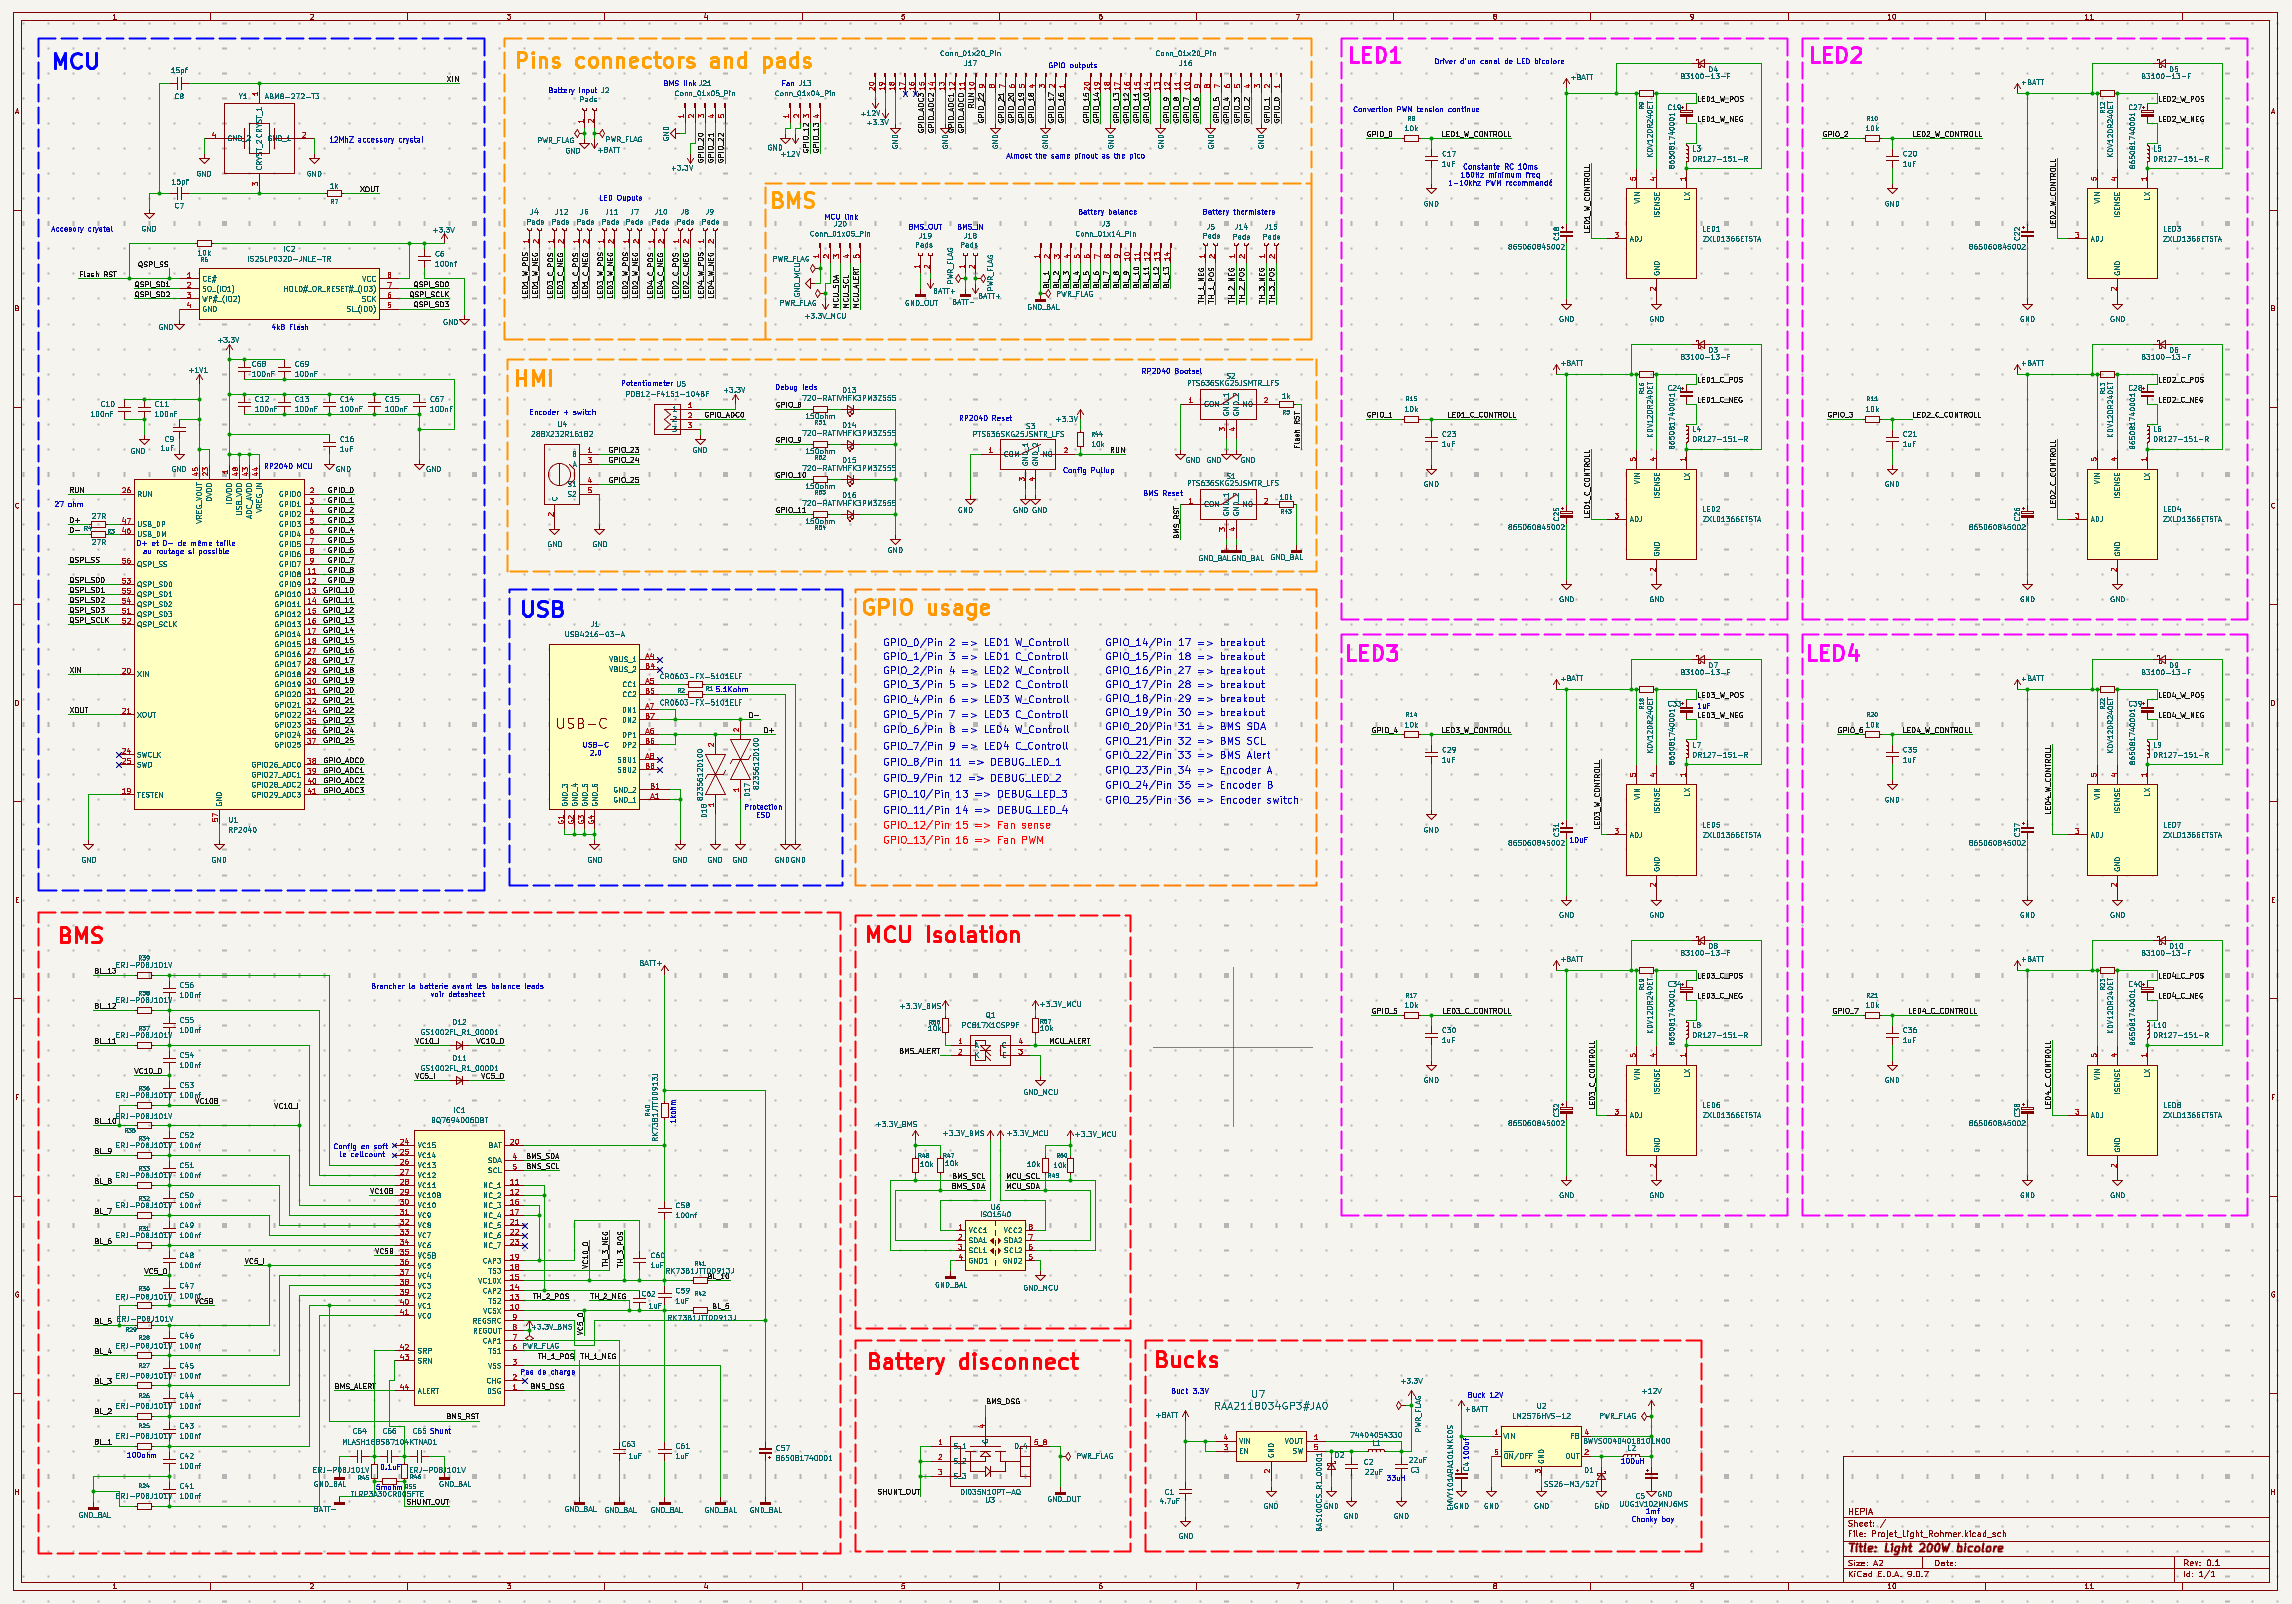Select the USB-C connector symbol J1
Image resolution: width=2292 pixels, height=1604 pixels.
click(x=593, y=725)
